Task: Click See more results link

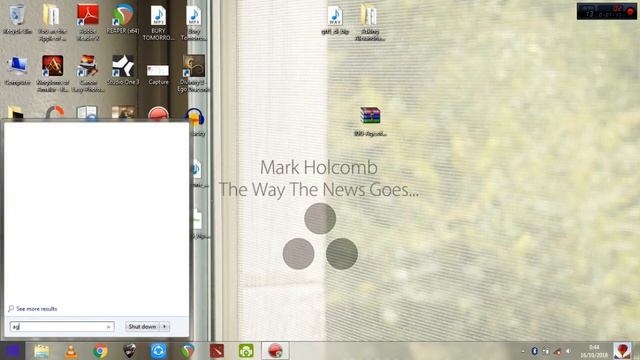Action: click(33, 309)
